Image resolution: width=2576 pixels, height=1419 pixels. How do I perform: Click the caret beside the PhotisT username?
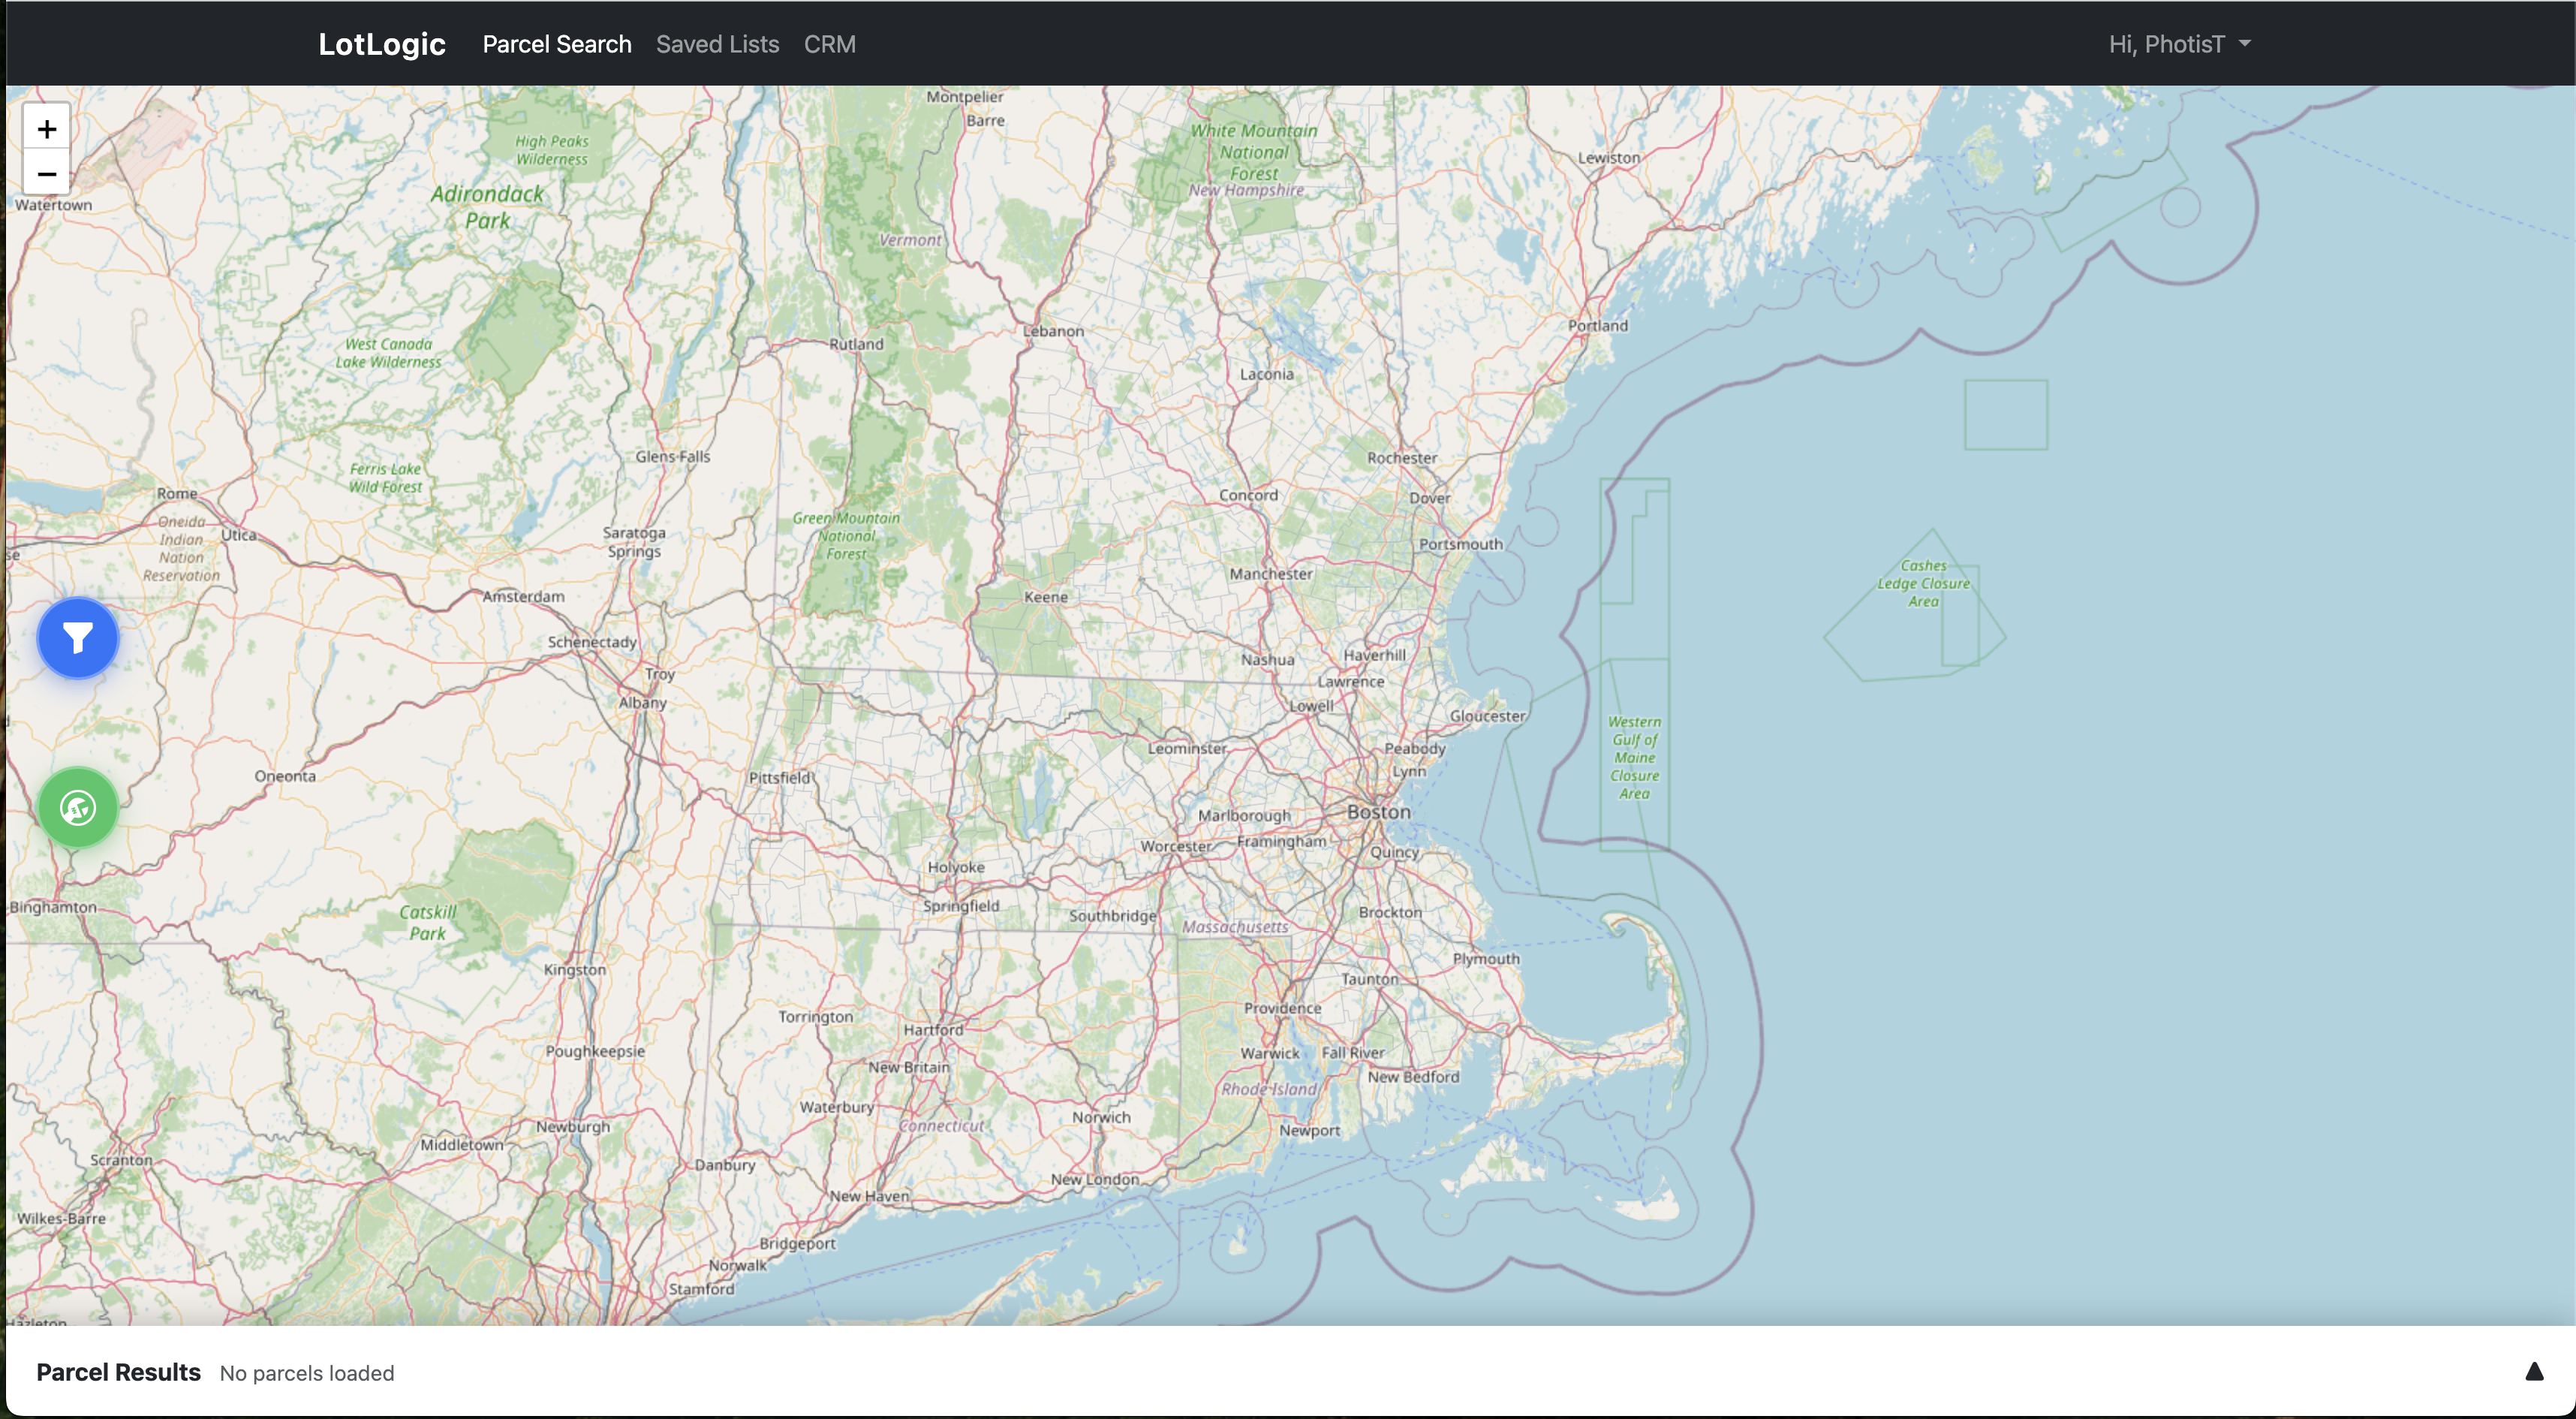pos(2244,44)
